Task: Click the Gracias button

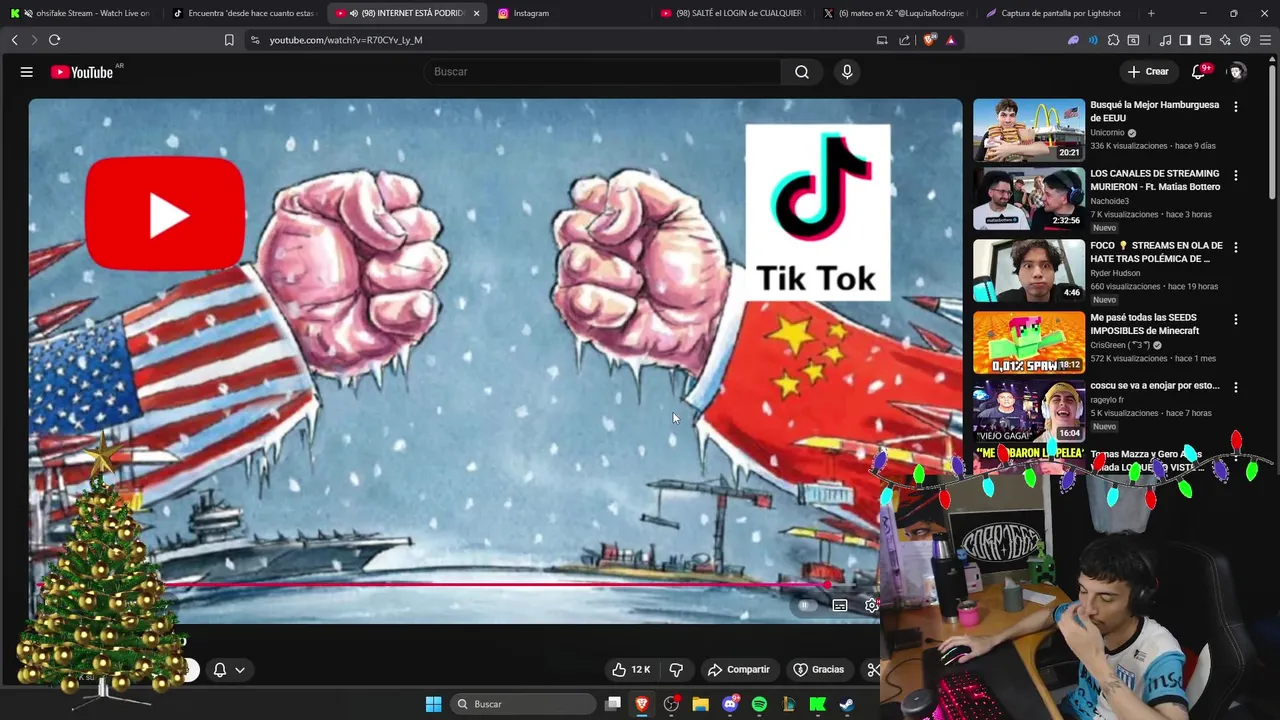Action: click(x=819, y=670)
